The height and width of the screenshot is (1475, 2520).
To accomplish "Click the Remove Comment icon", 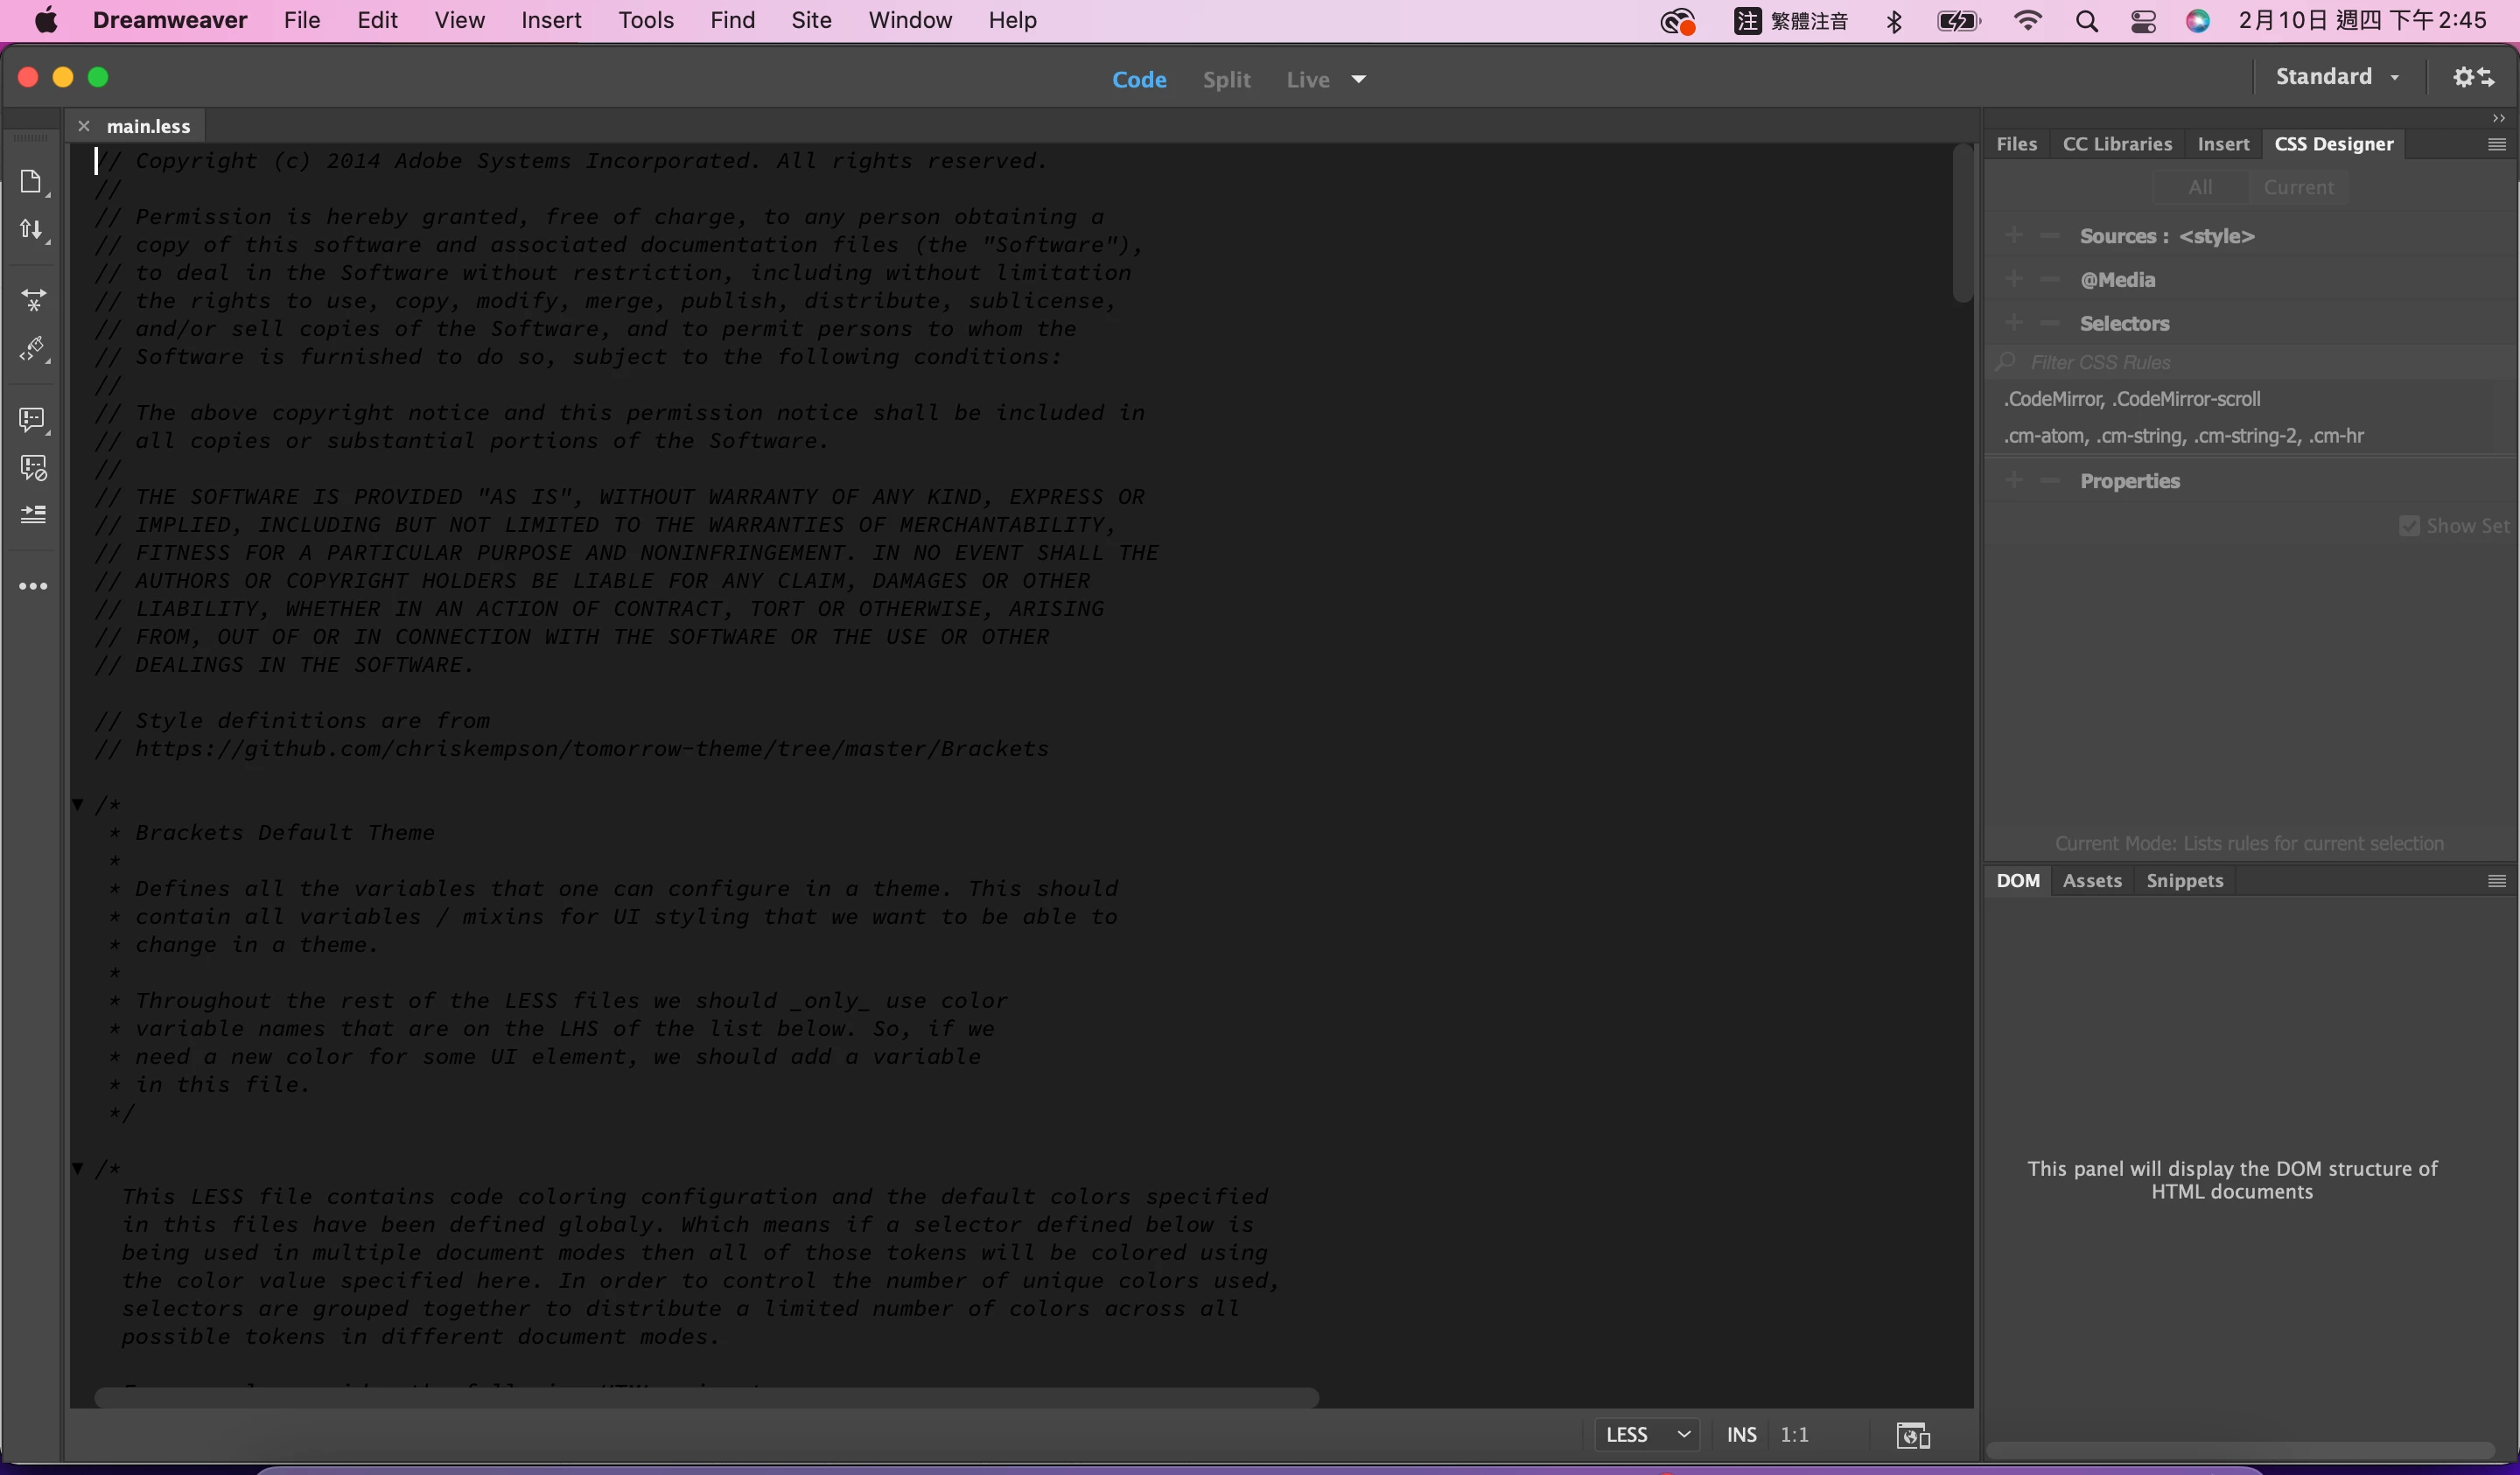I will 33,467.
